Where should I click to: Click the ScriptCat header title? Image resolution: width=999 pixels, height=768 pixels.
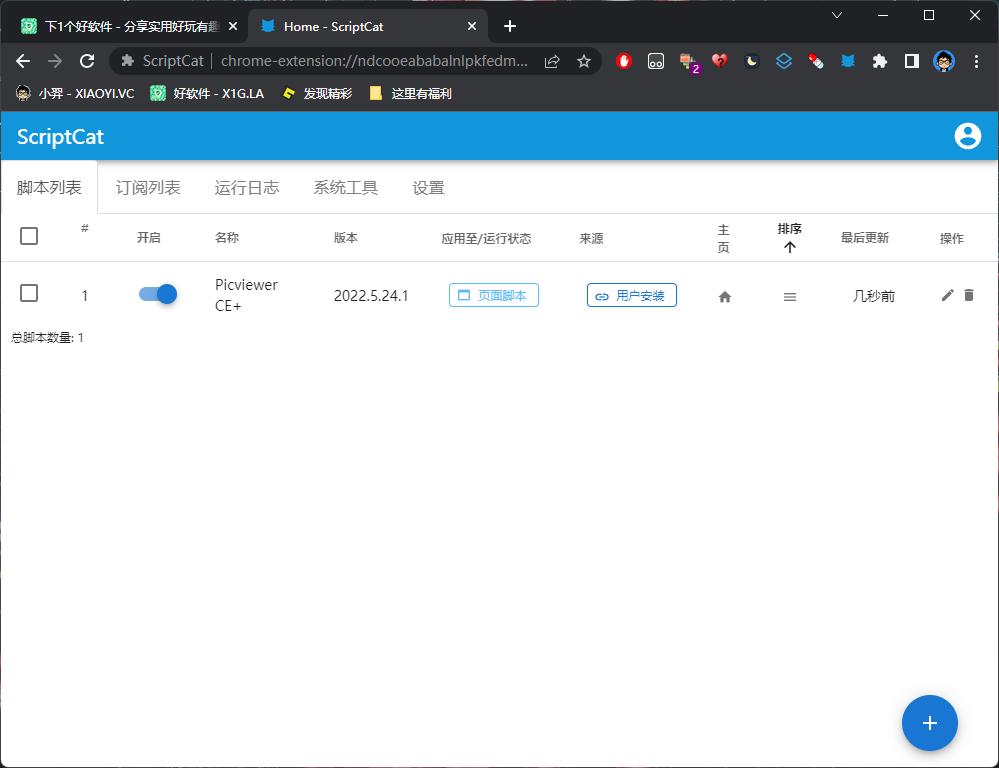click(x=60, y=136)
